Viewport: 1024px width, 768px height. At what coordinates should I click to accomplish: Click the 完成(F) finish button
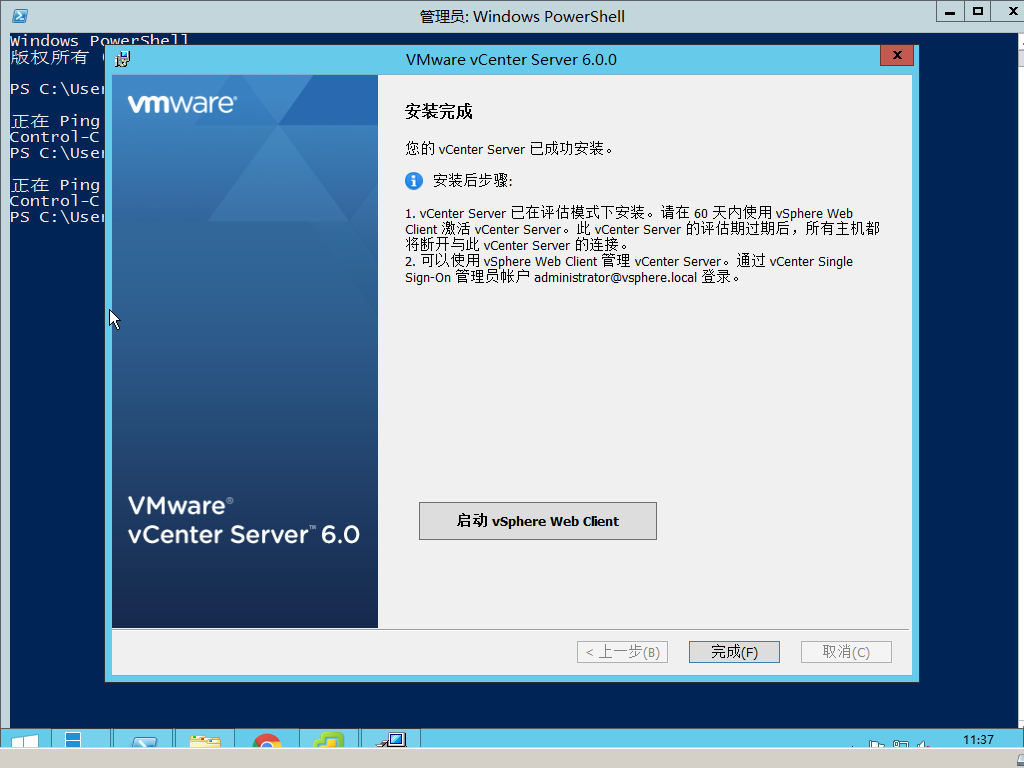[734, 652]
